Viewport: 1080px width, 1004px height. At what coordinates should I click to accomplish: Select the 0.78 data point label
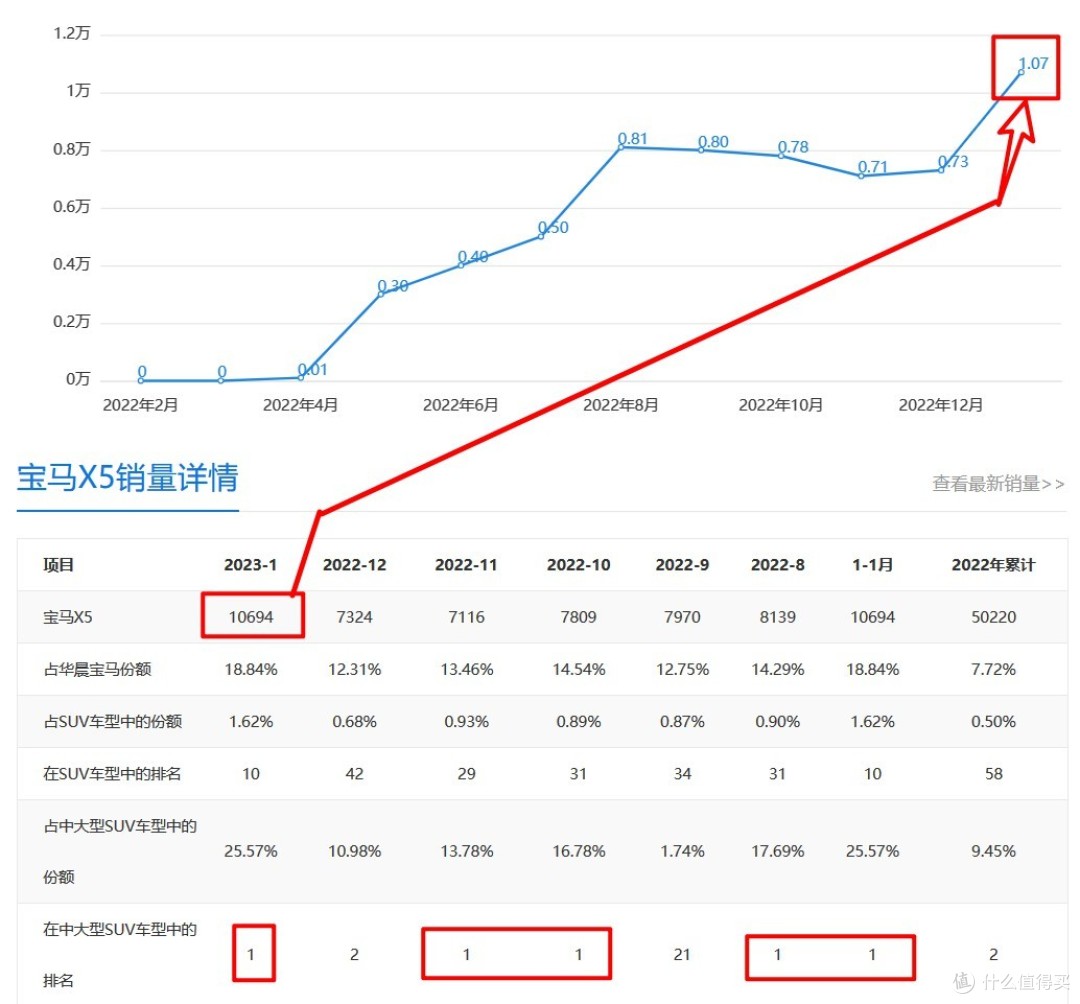[793, 147]
